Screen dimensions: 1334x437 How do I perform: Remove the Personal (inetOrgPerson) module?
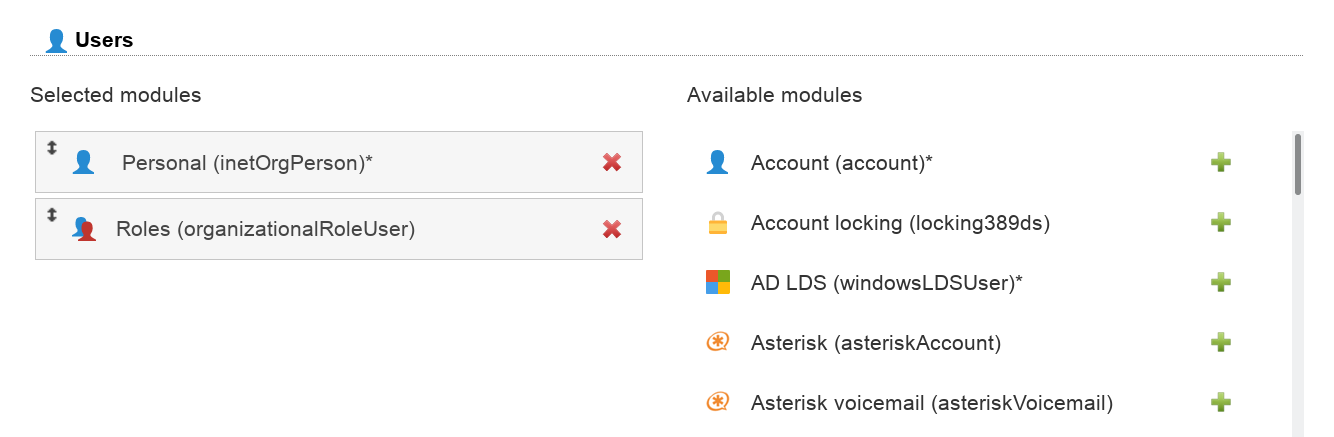[x=612, y=162]
